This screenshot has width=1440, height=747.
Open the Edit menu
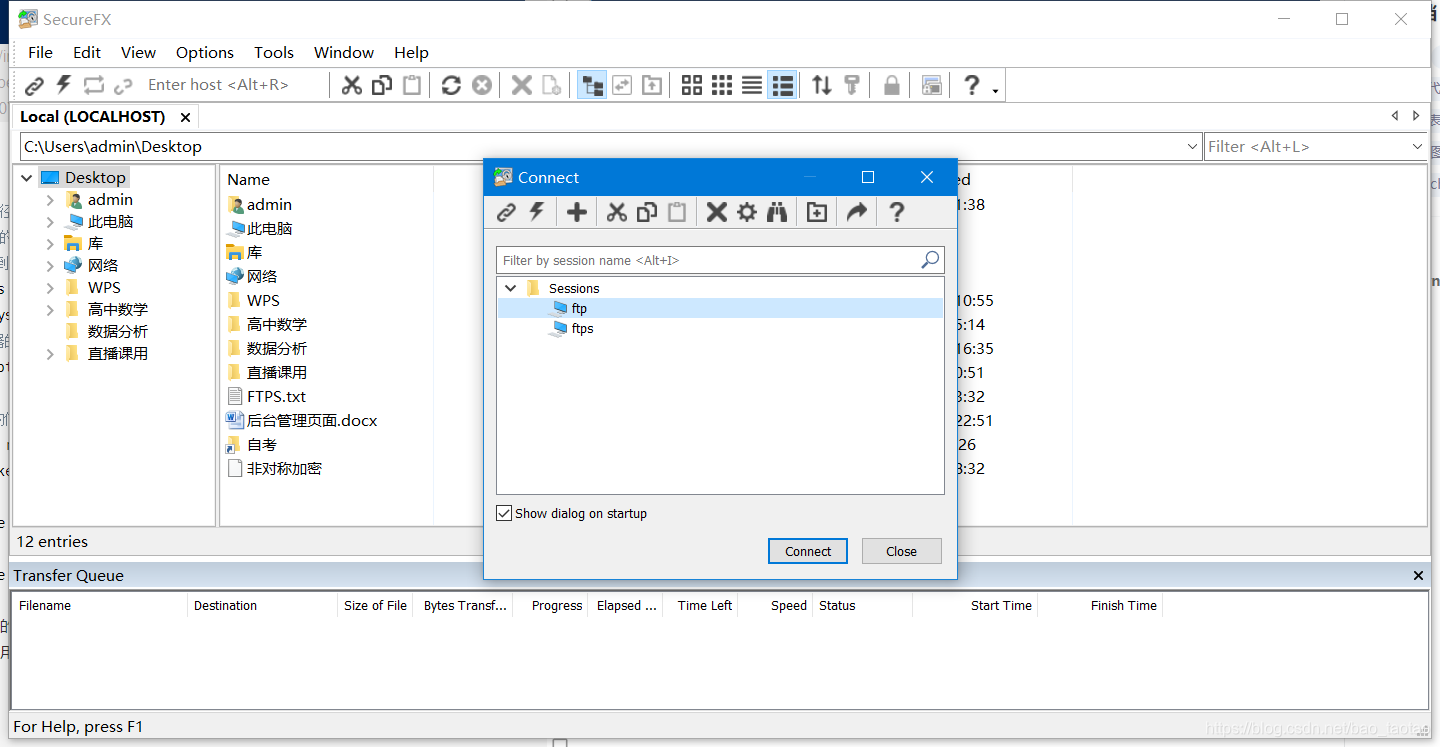(x=87, y=53)
